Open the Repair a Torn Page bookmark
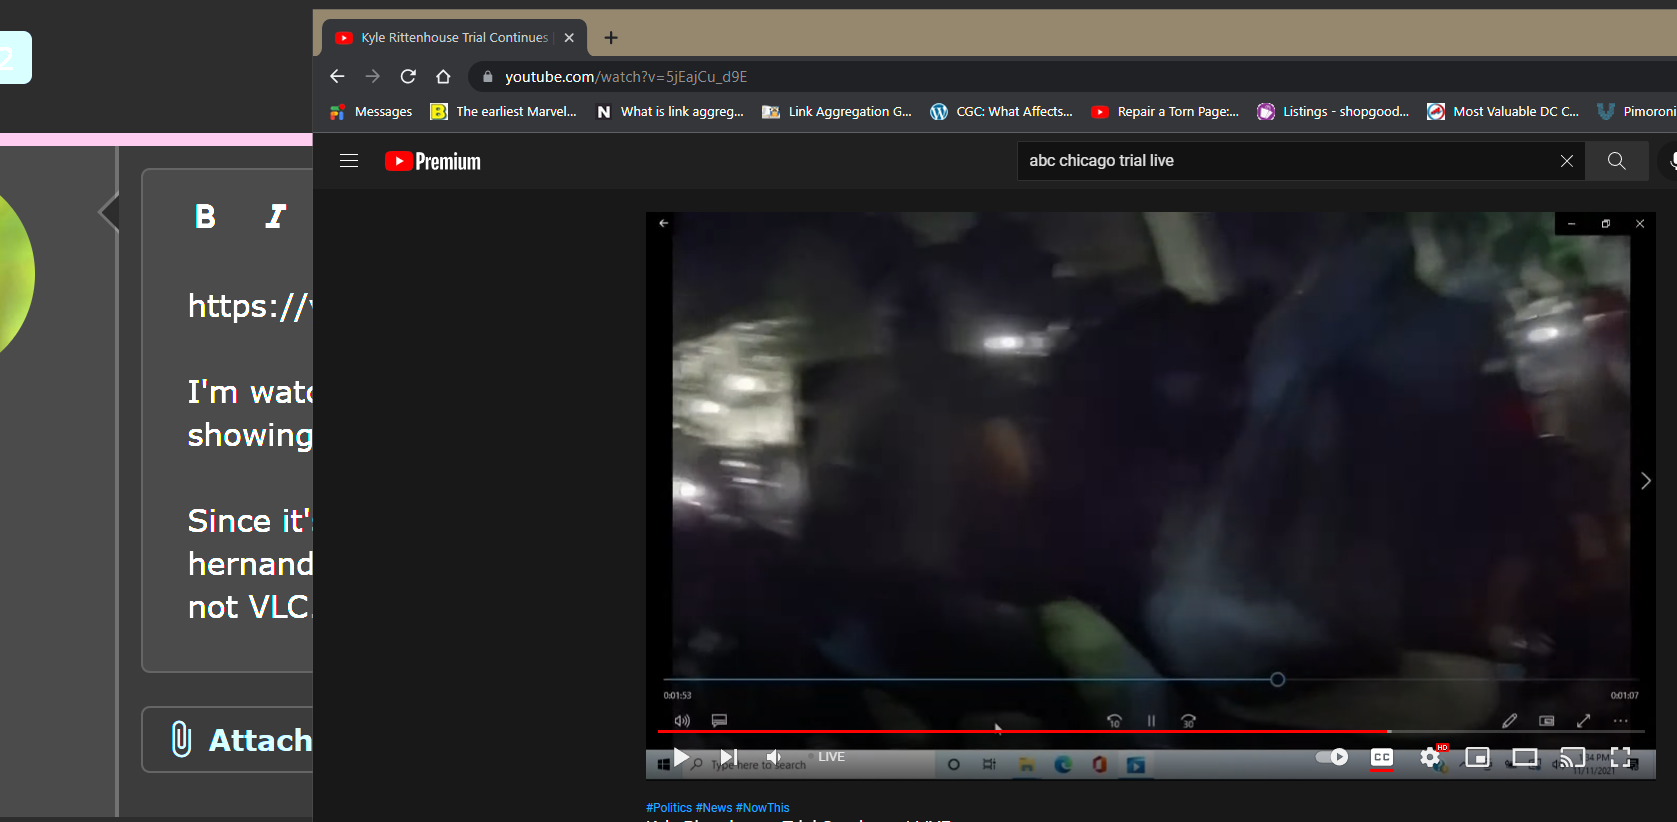 coord(1165,112)
